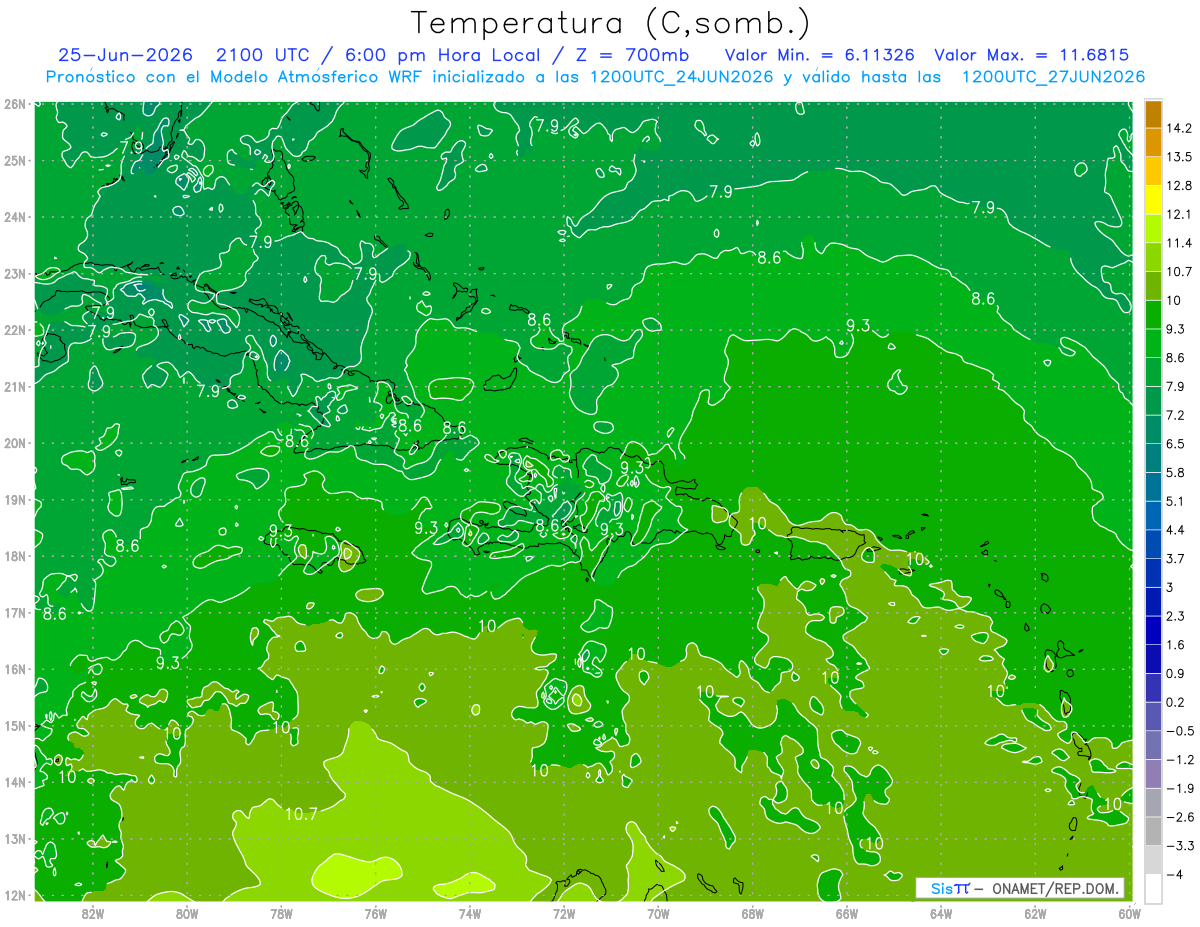Click the '10.7' contour label on the map
1200x927 pixels.
click(x=301, y=814)
